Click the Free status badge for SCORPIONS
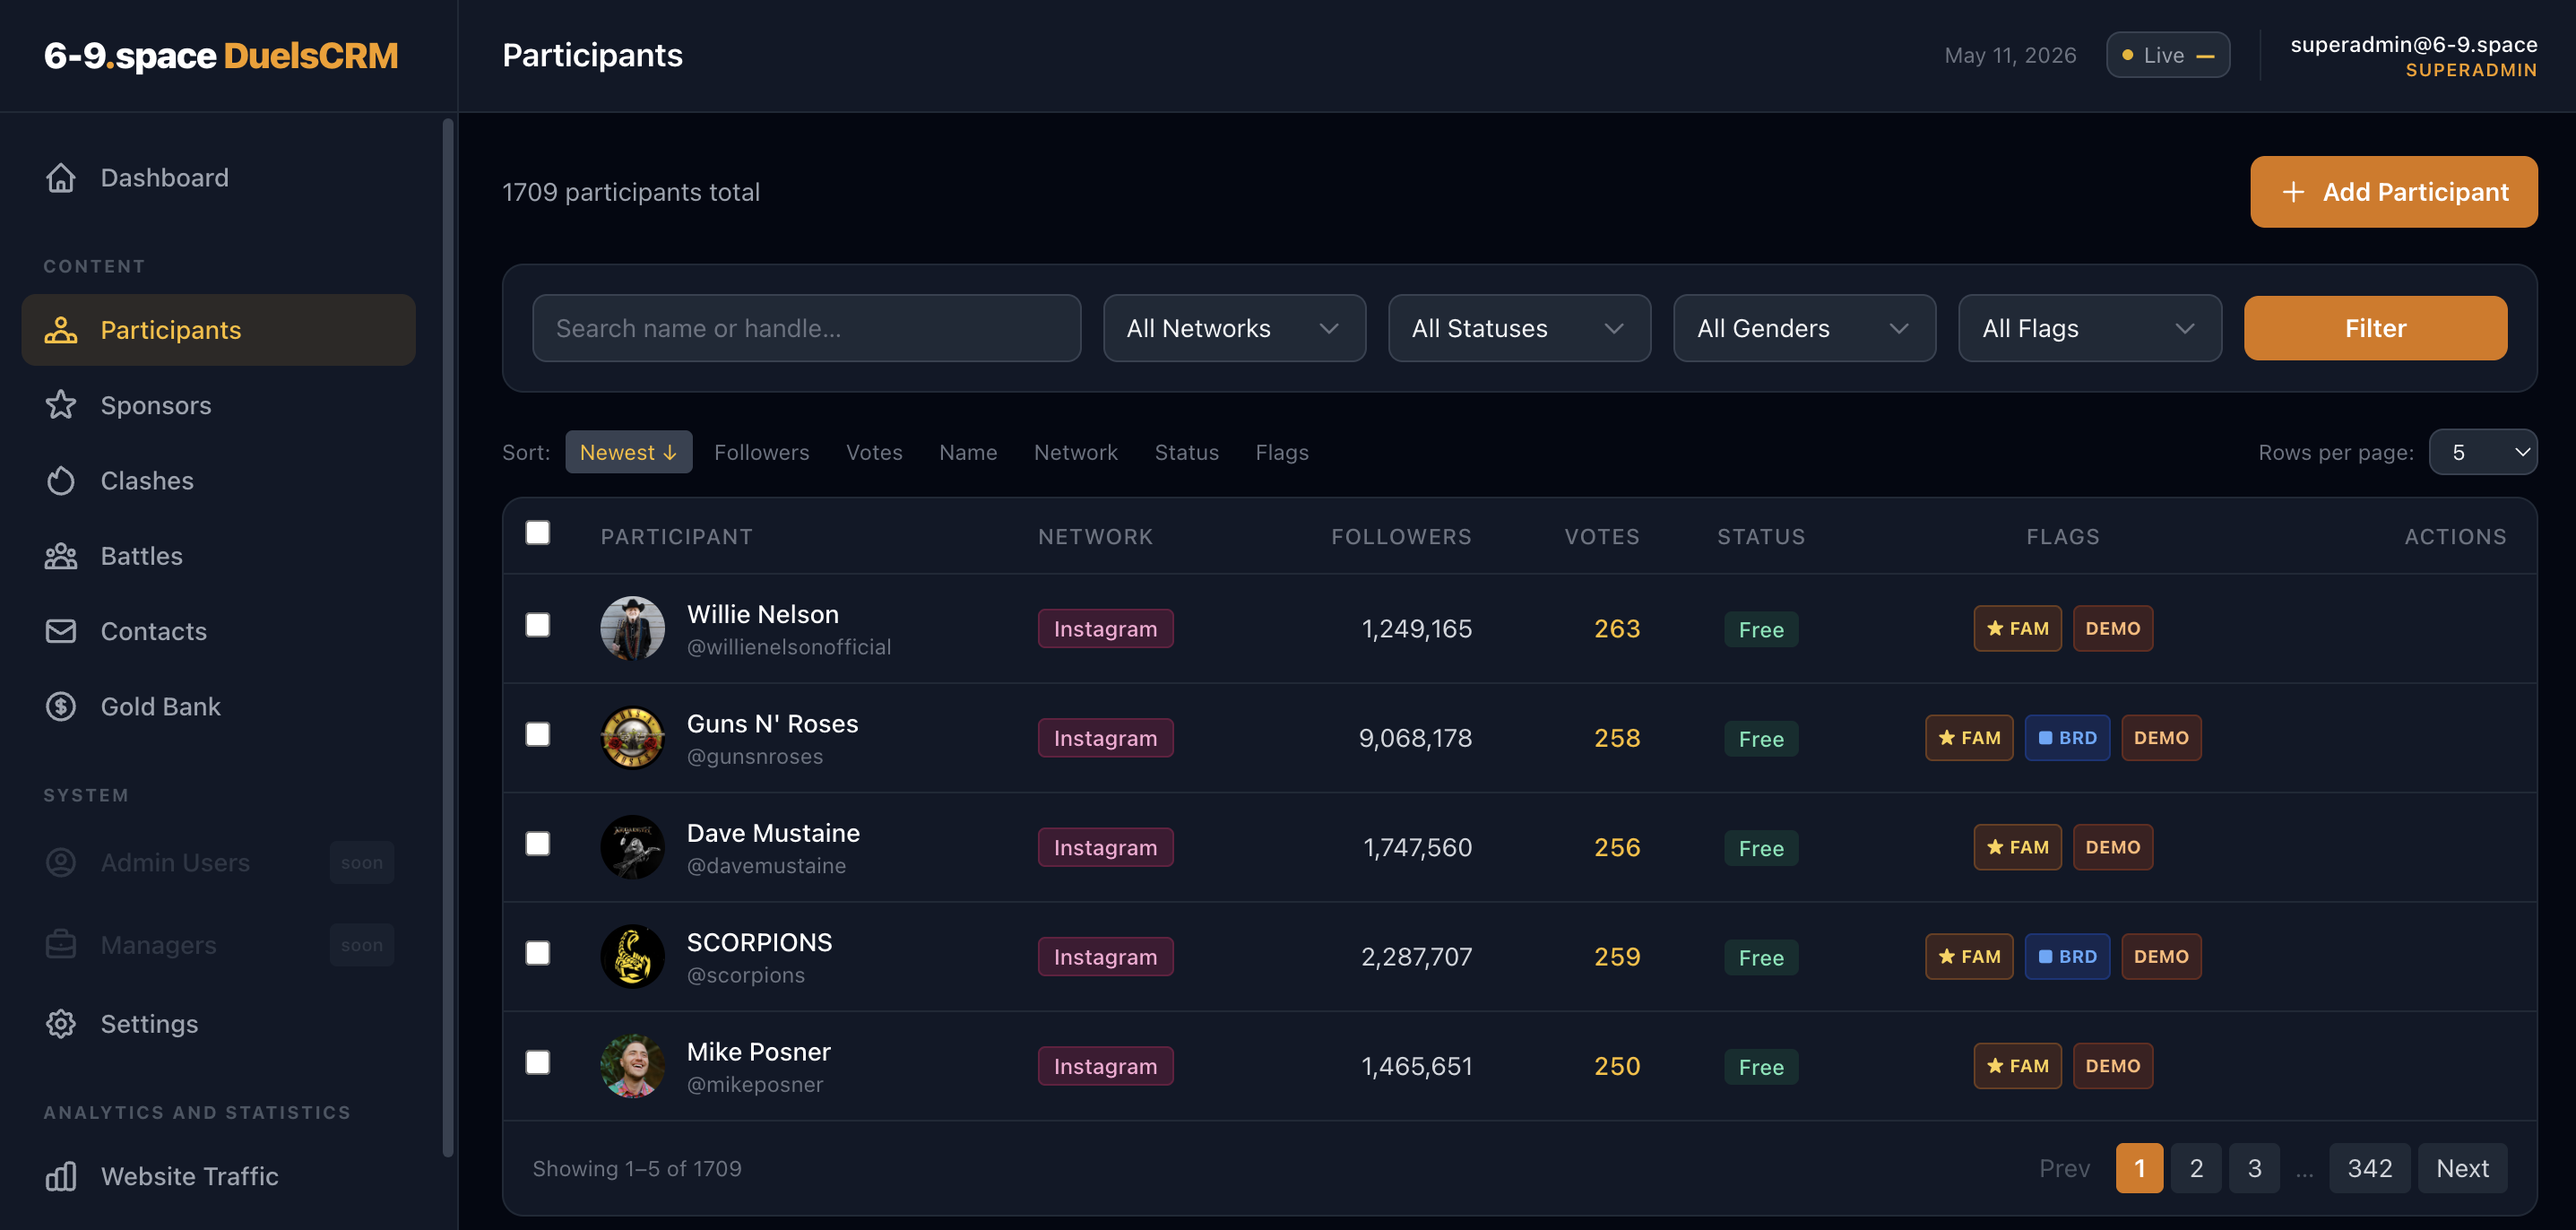2576x1230 pixels. click(x=1761, y=957)
